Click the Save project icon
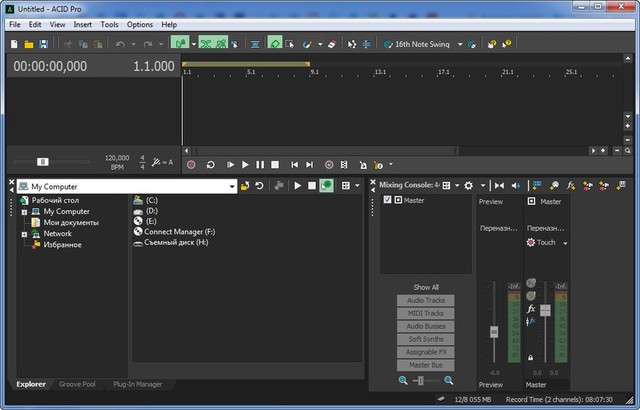The width and height of the screenshot is (640, 410). pos(43,44)
